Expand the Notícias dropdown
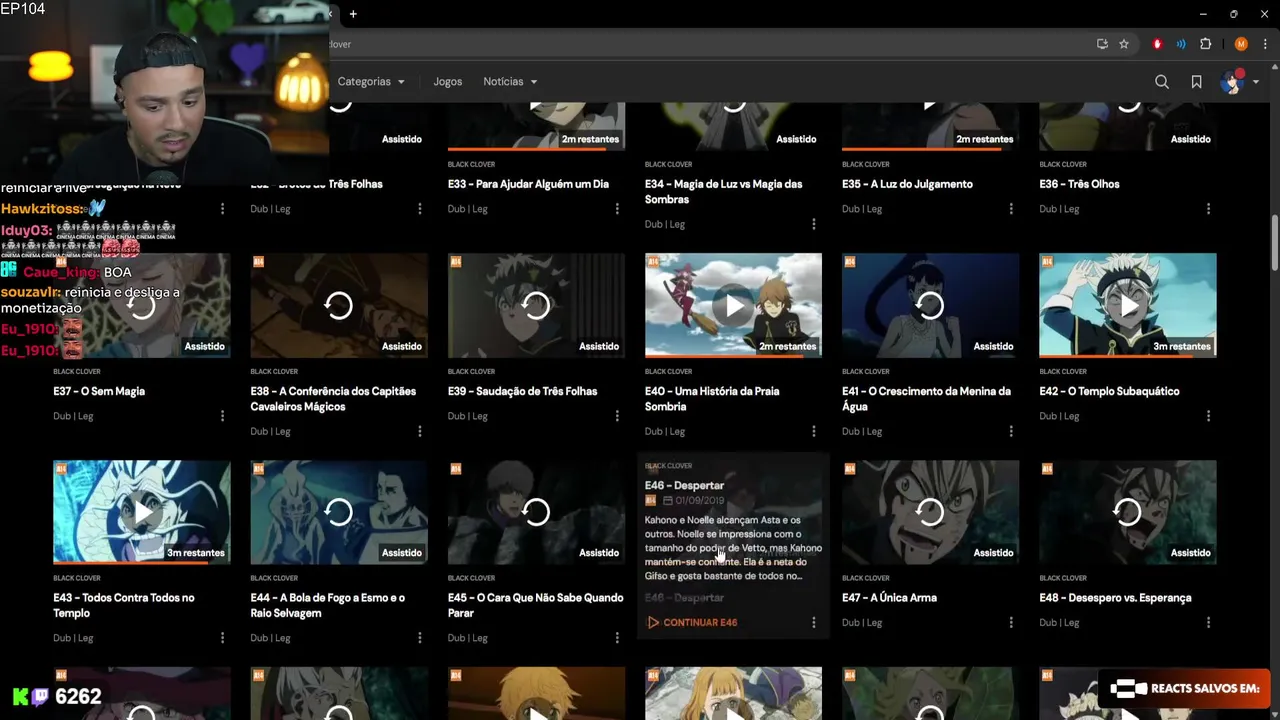 point(510,82)
